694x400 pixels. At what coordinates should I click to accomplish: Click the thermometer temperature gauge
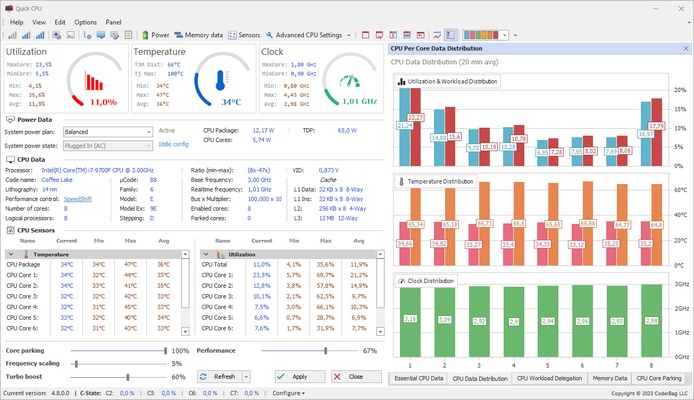click(x=223, y=83)
